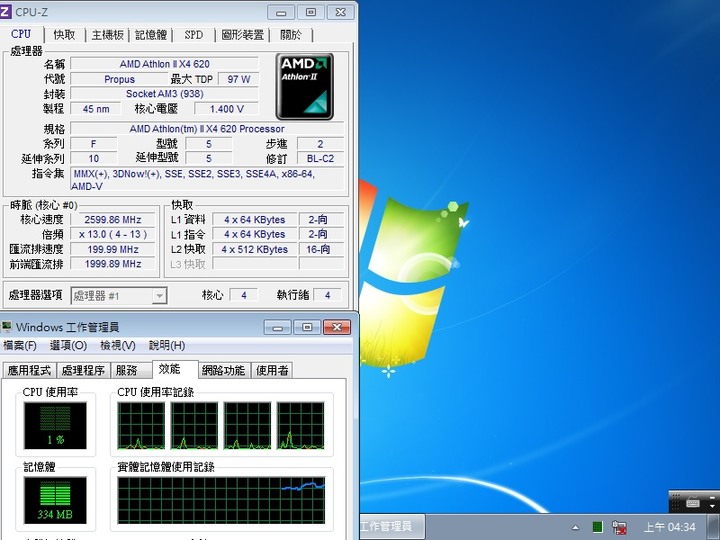Switch to the 關於 about tab
720x540 pixels.
pyautogui.click(x=291, y=35)
